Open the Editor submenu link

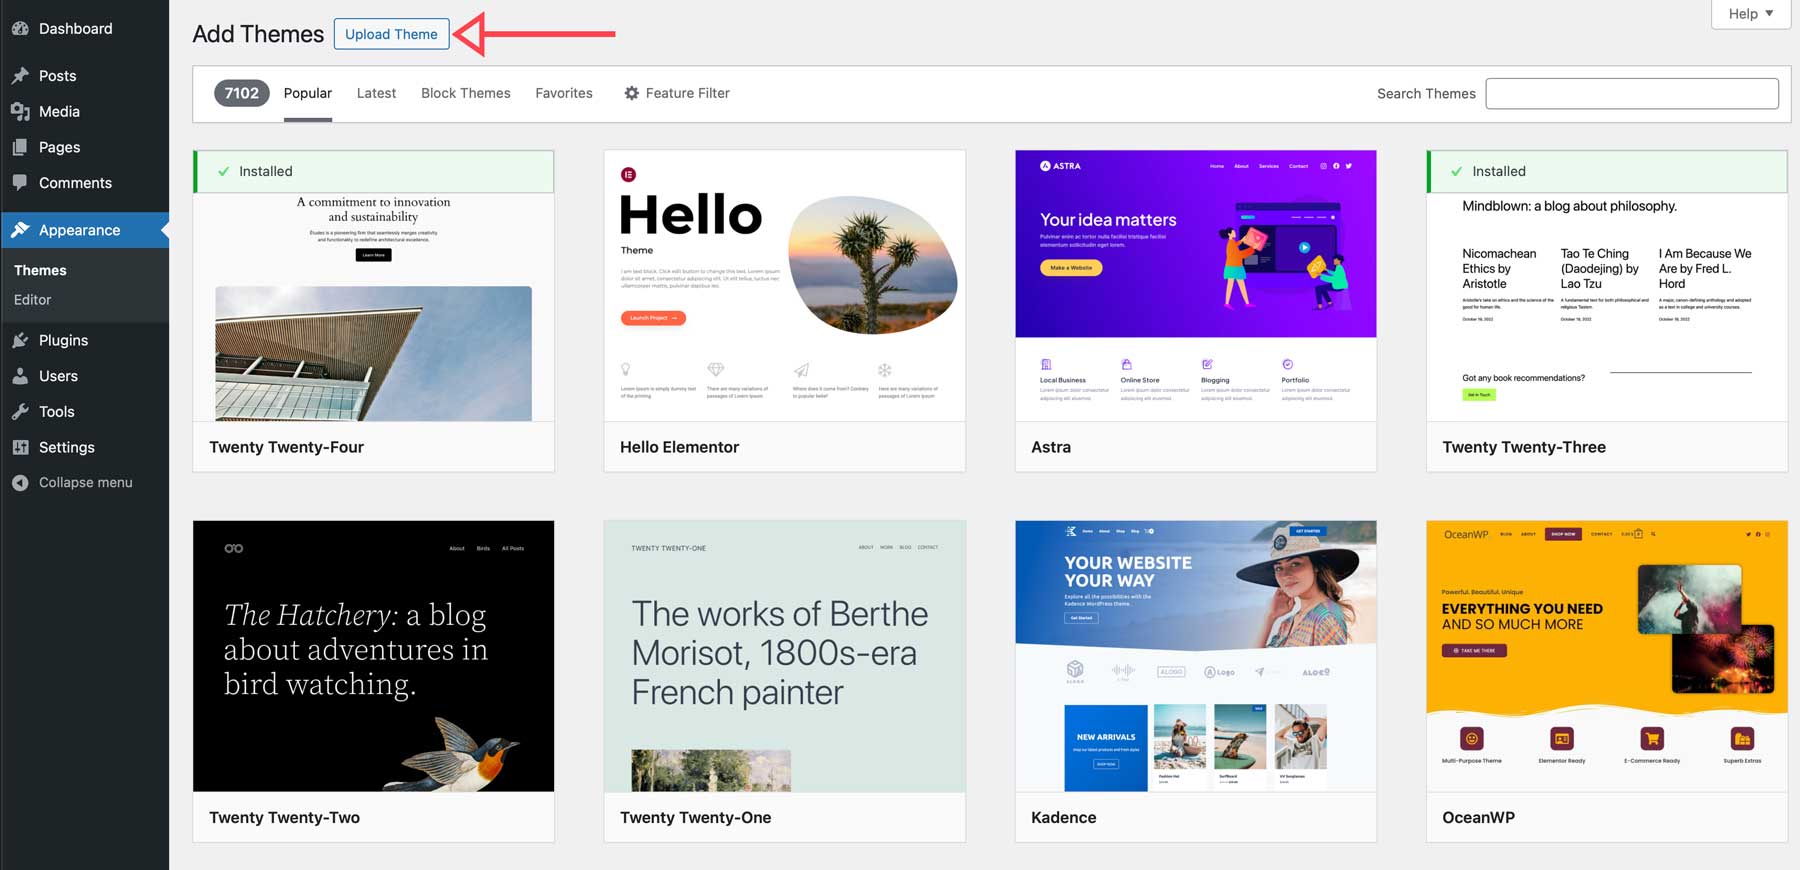pos(32,300)
